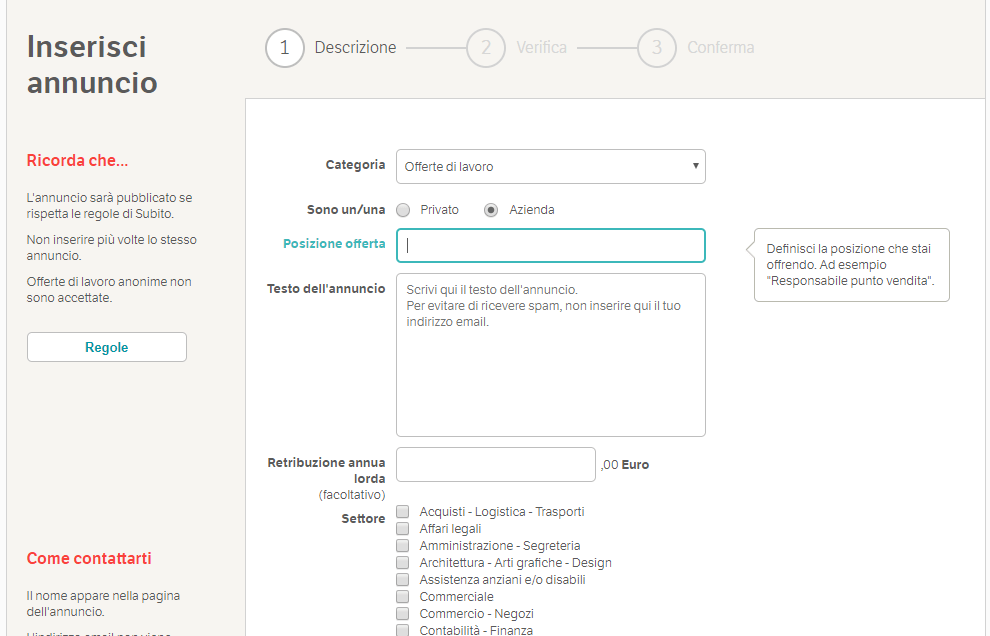Click step 2 "Verifica" indicator

(486, 47)
